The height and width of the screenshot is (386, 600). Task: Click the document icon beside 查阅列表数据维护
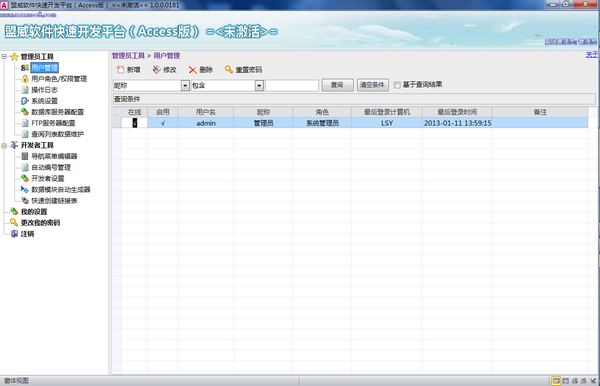[25, 134]
